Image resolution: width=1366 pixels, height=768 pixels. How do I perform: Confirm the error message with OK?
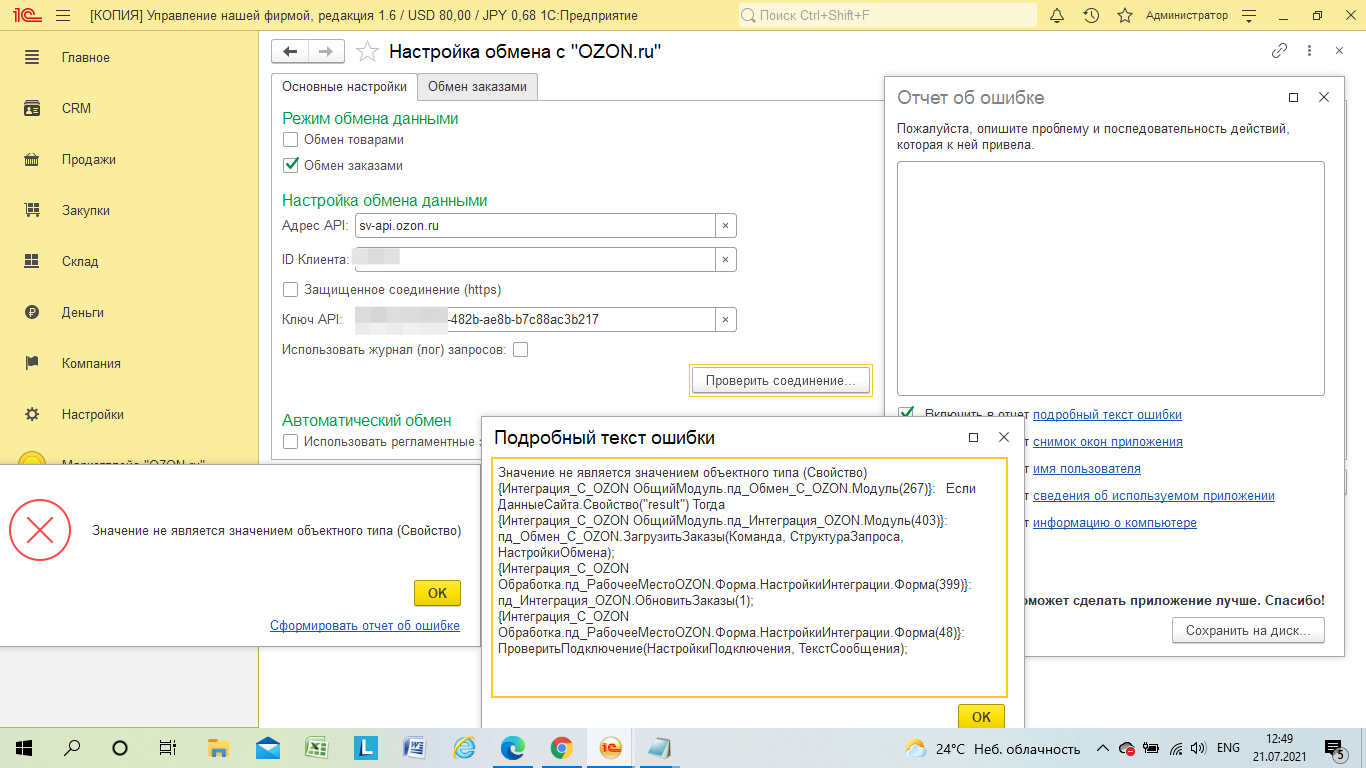coord(437,593)
